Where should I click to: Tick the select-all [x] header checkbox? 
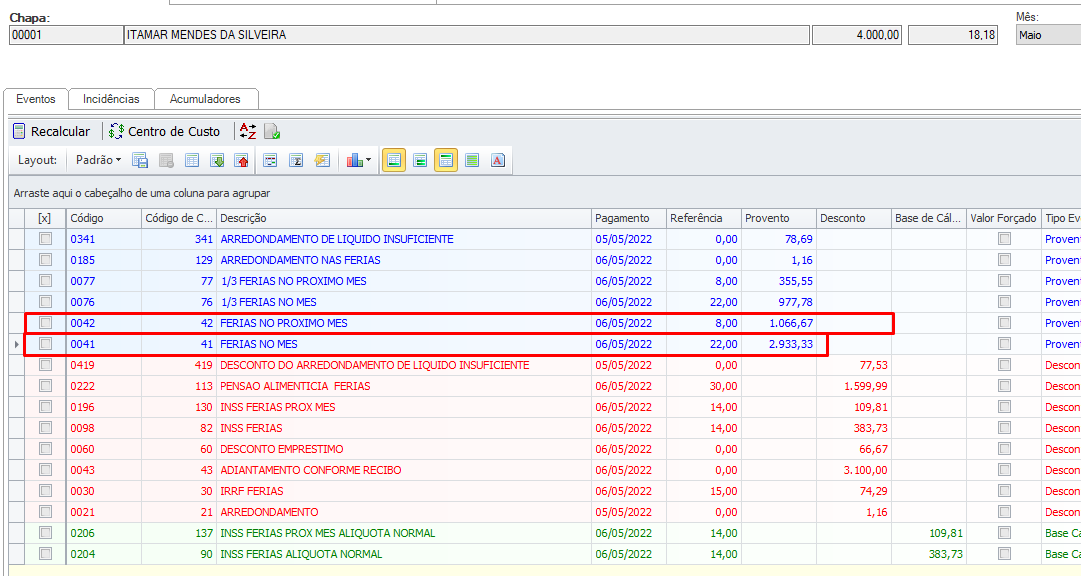(x=45, y=218)
